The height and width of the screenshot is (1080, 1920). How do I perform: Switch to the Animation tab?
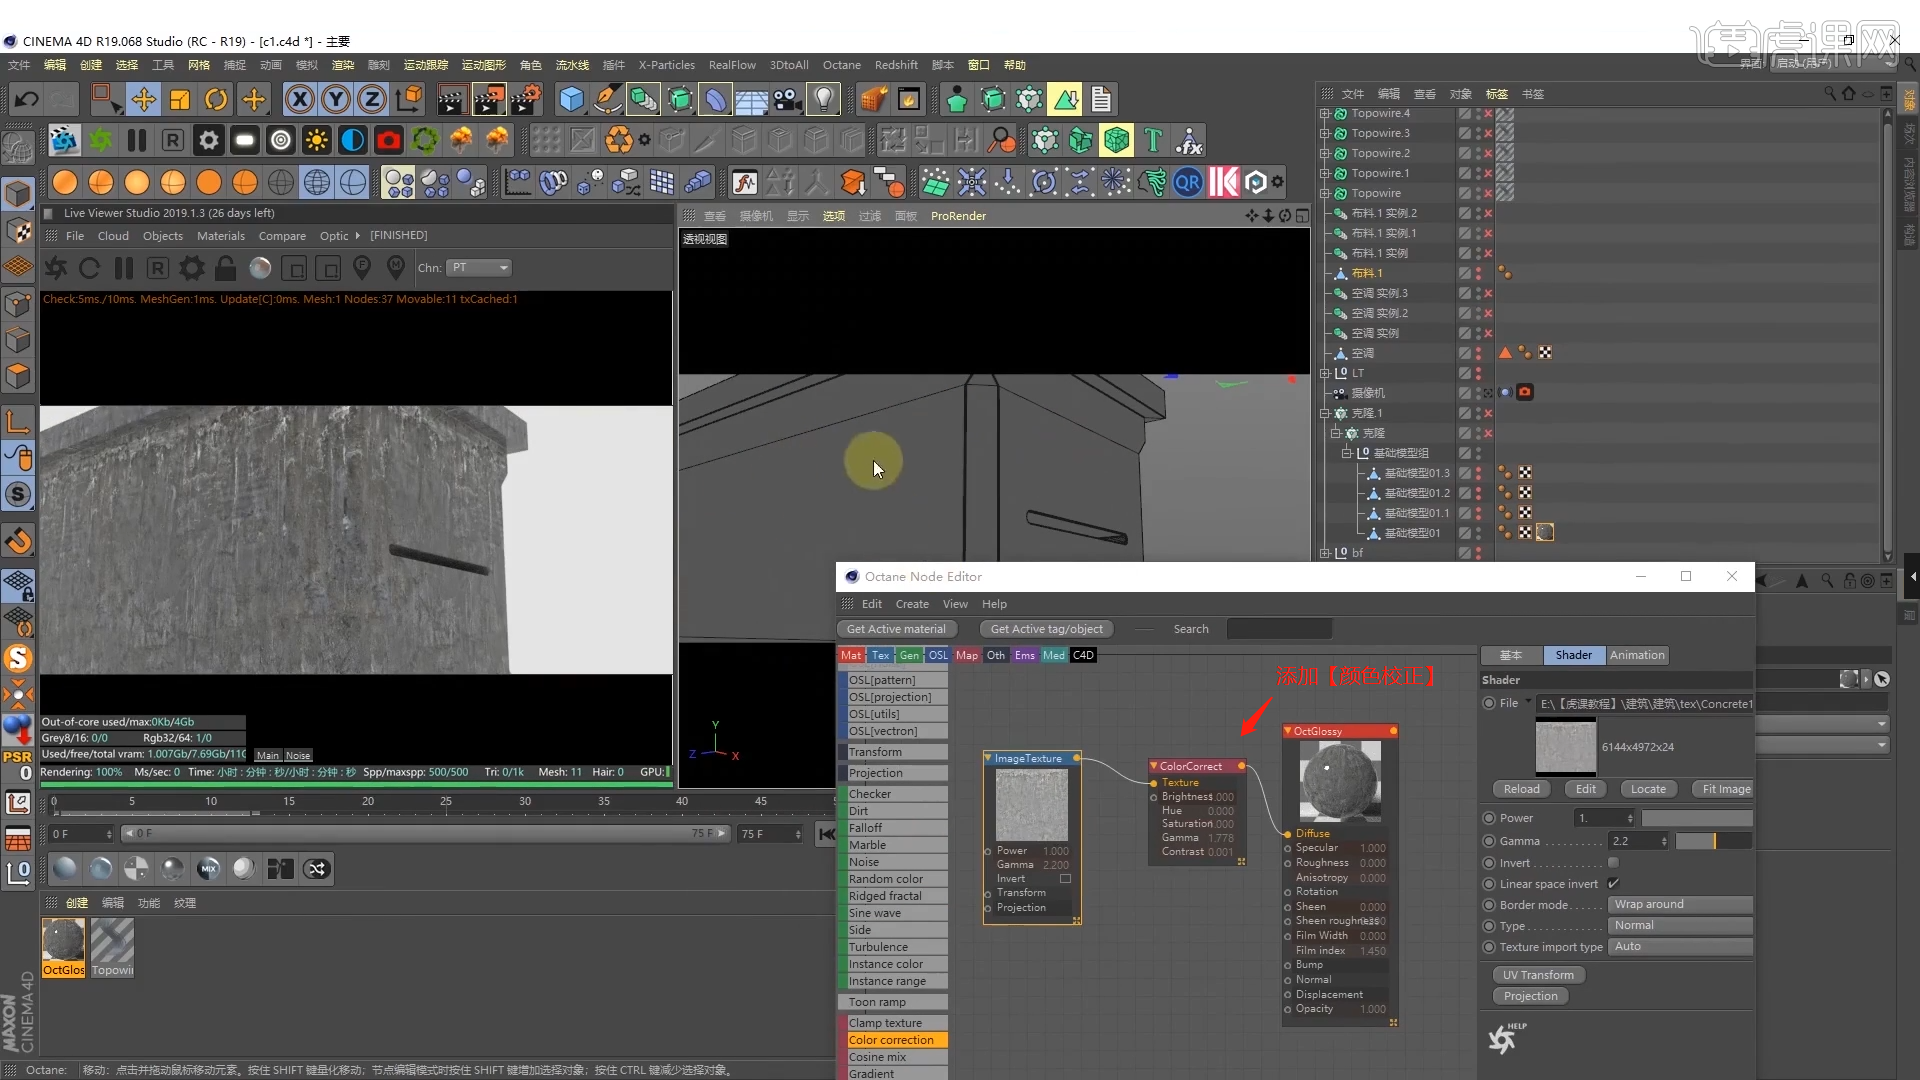[x=1637, y=655]
